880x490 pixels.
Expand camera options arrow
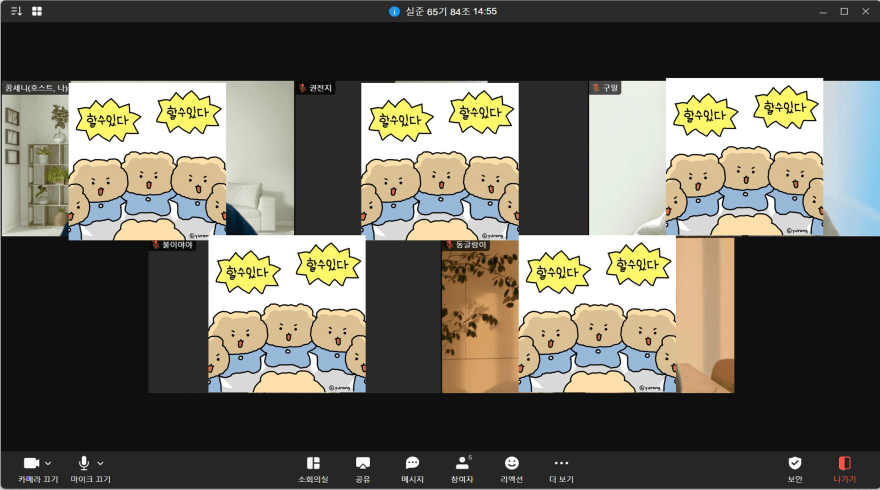48,464
